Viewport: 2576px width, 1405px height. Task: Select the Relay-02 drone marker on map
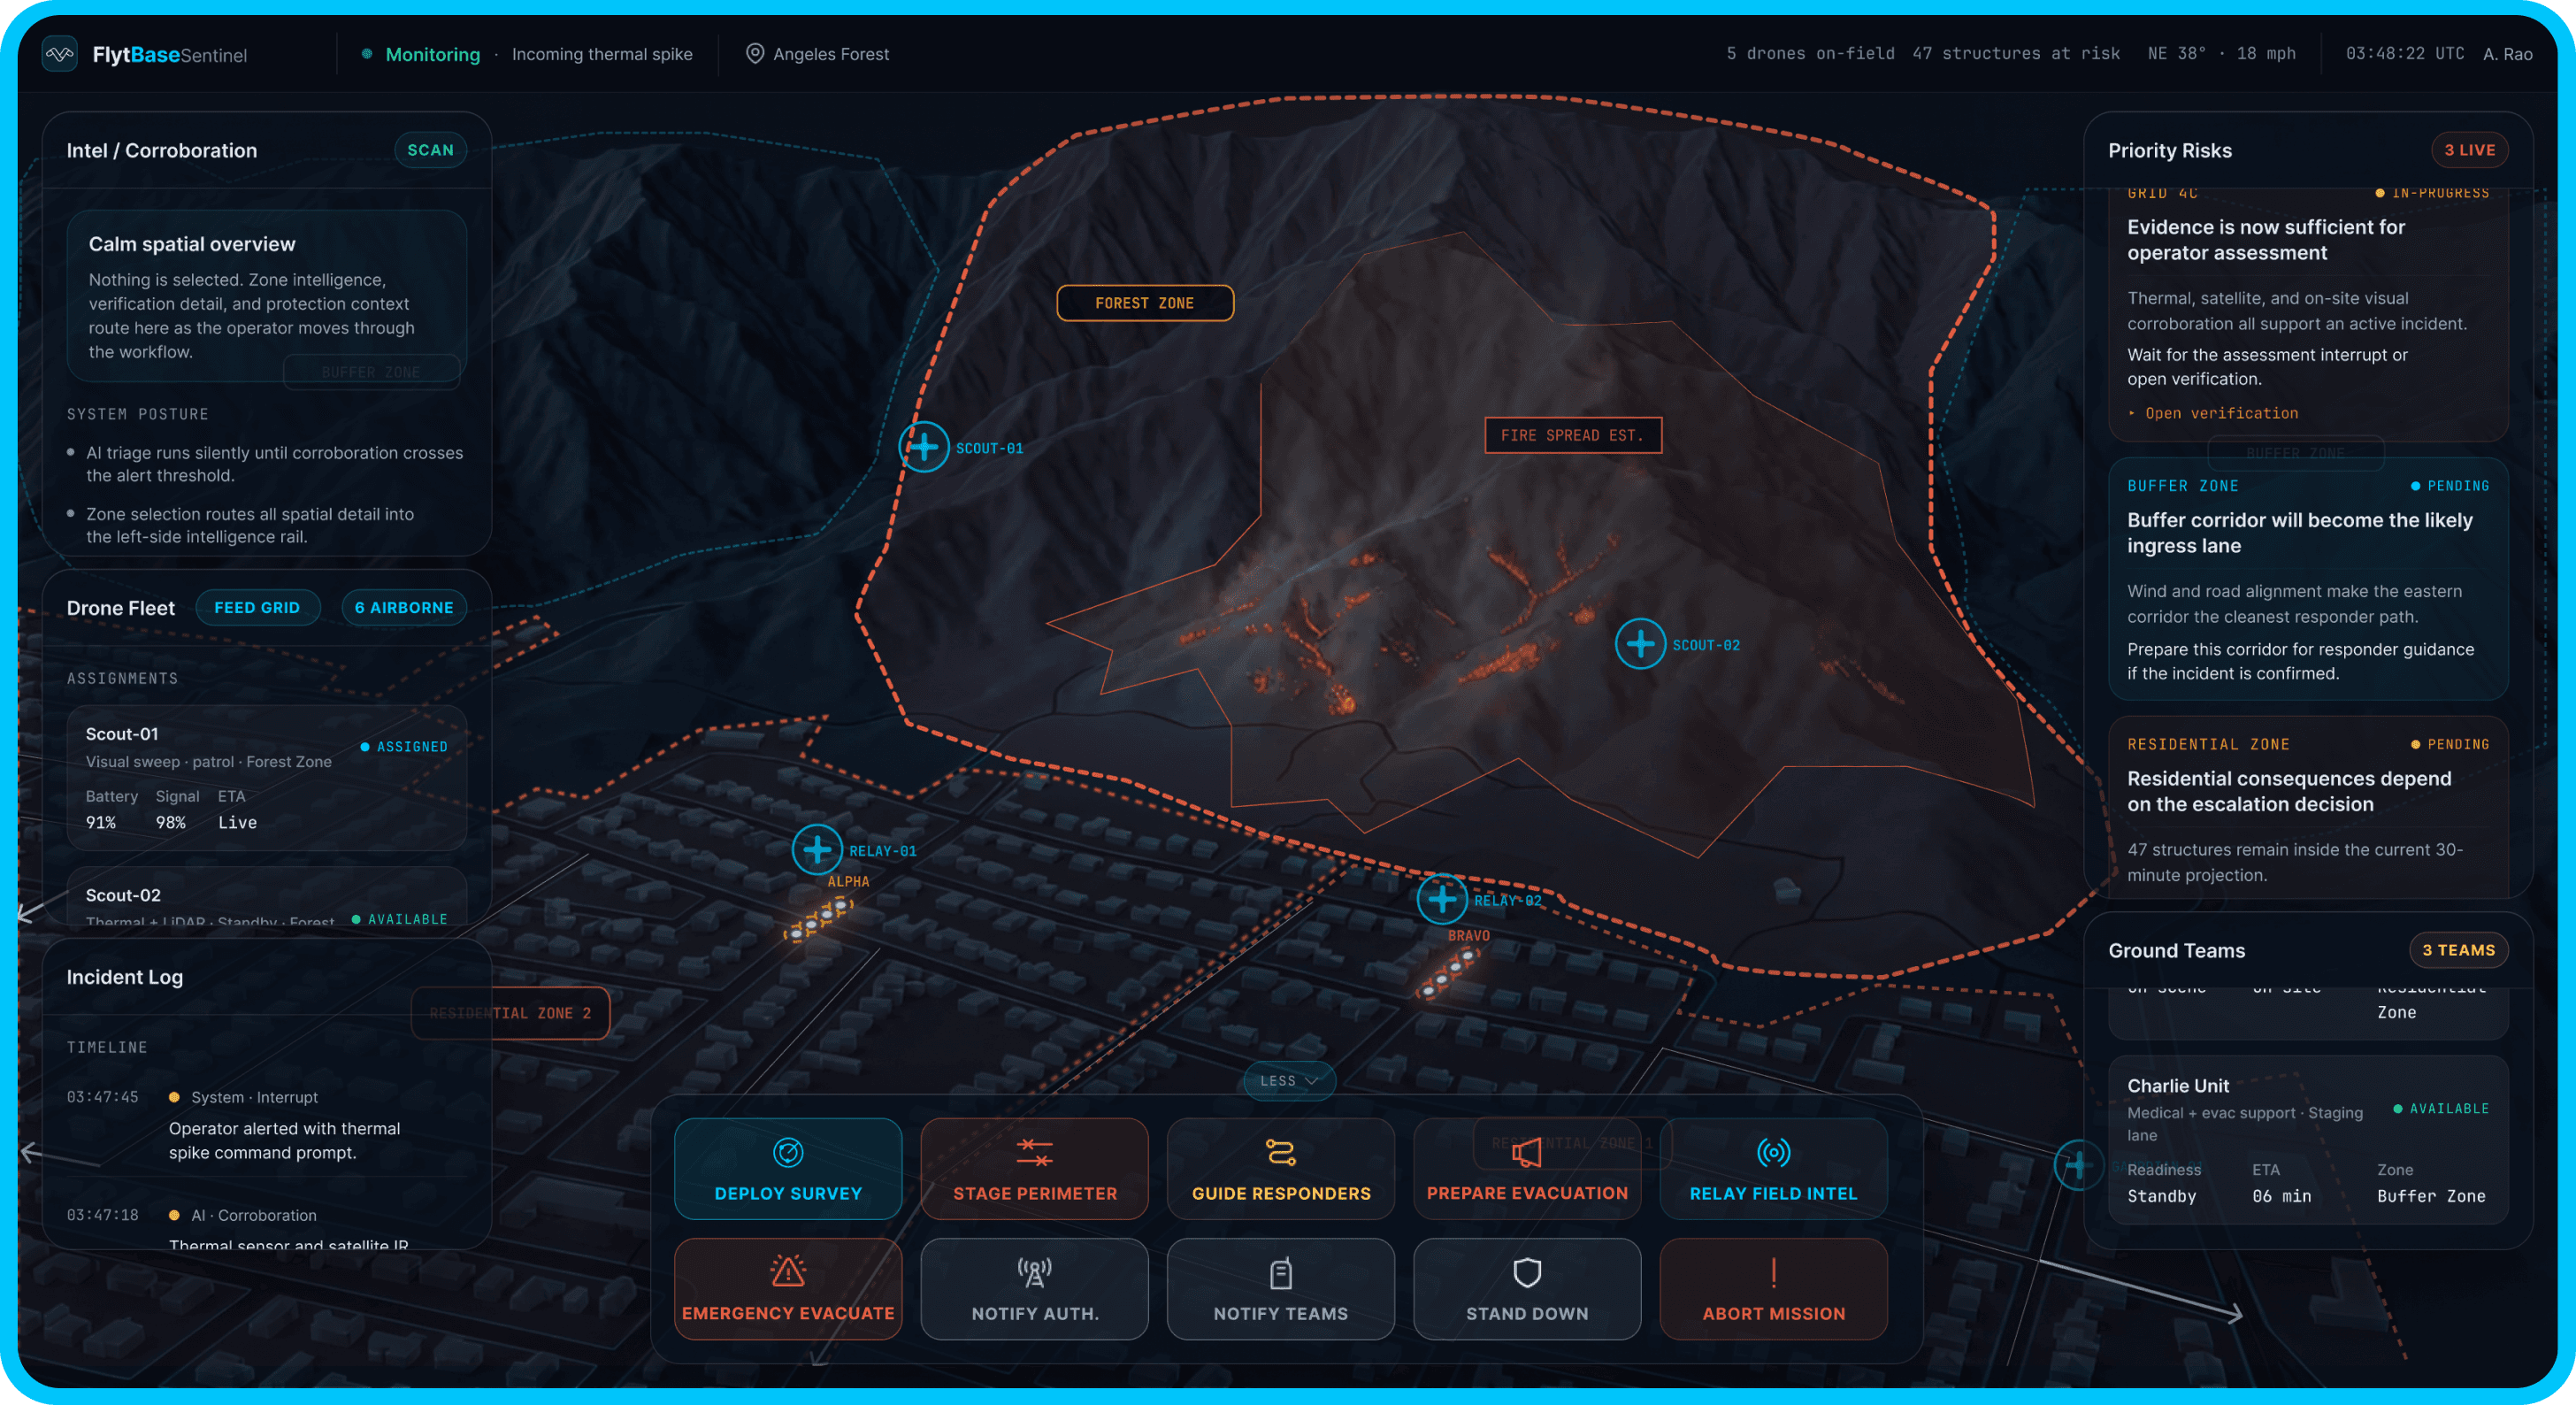tap(1442, 899)
